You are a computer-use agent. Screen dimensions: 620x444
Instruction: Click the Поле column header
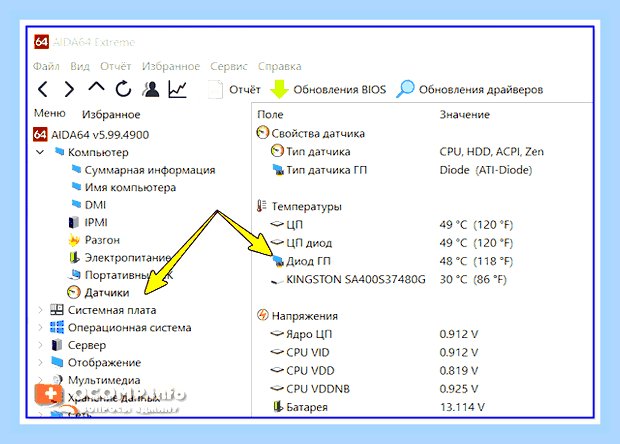[x=270, y=114]
